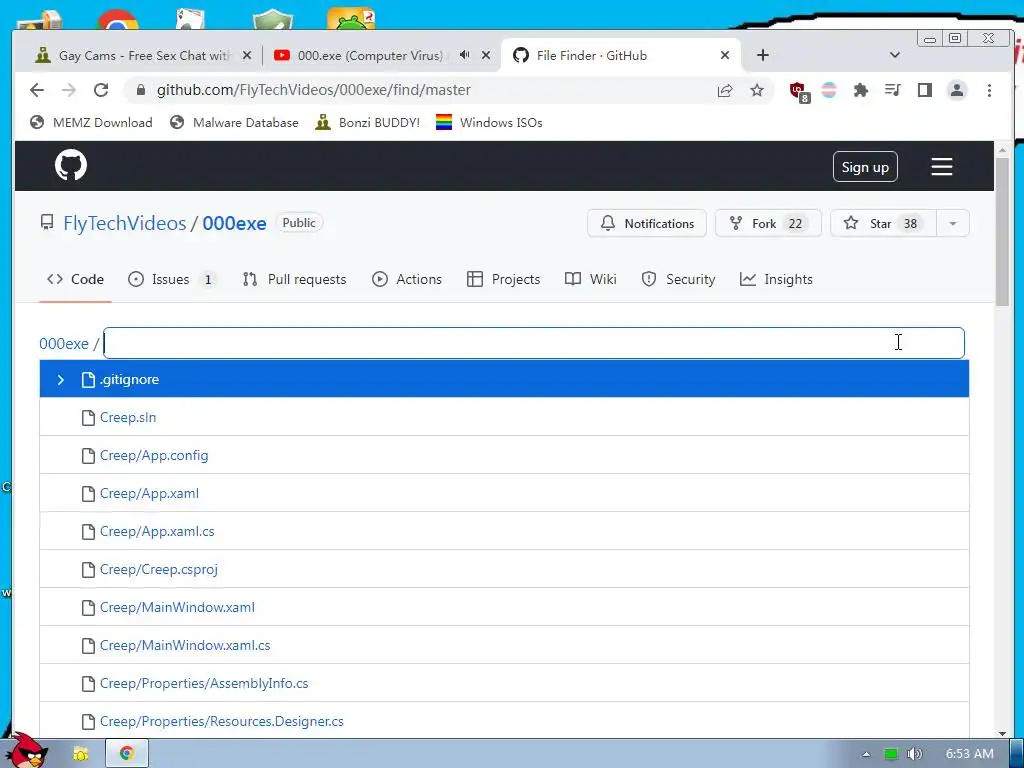The width and height of the screenshot is (1024, 768).
Task: Open the media control icon in toolbar
Action: point(893,90)
